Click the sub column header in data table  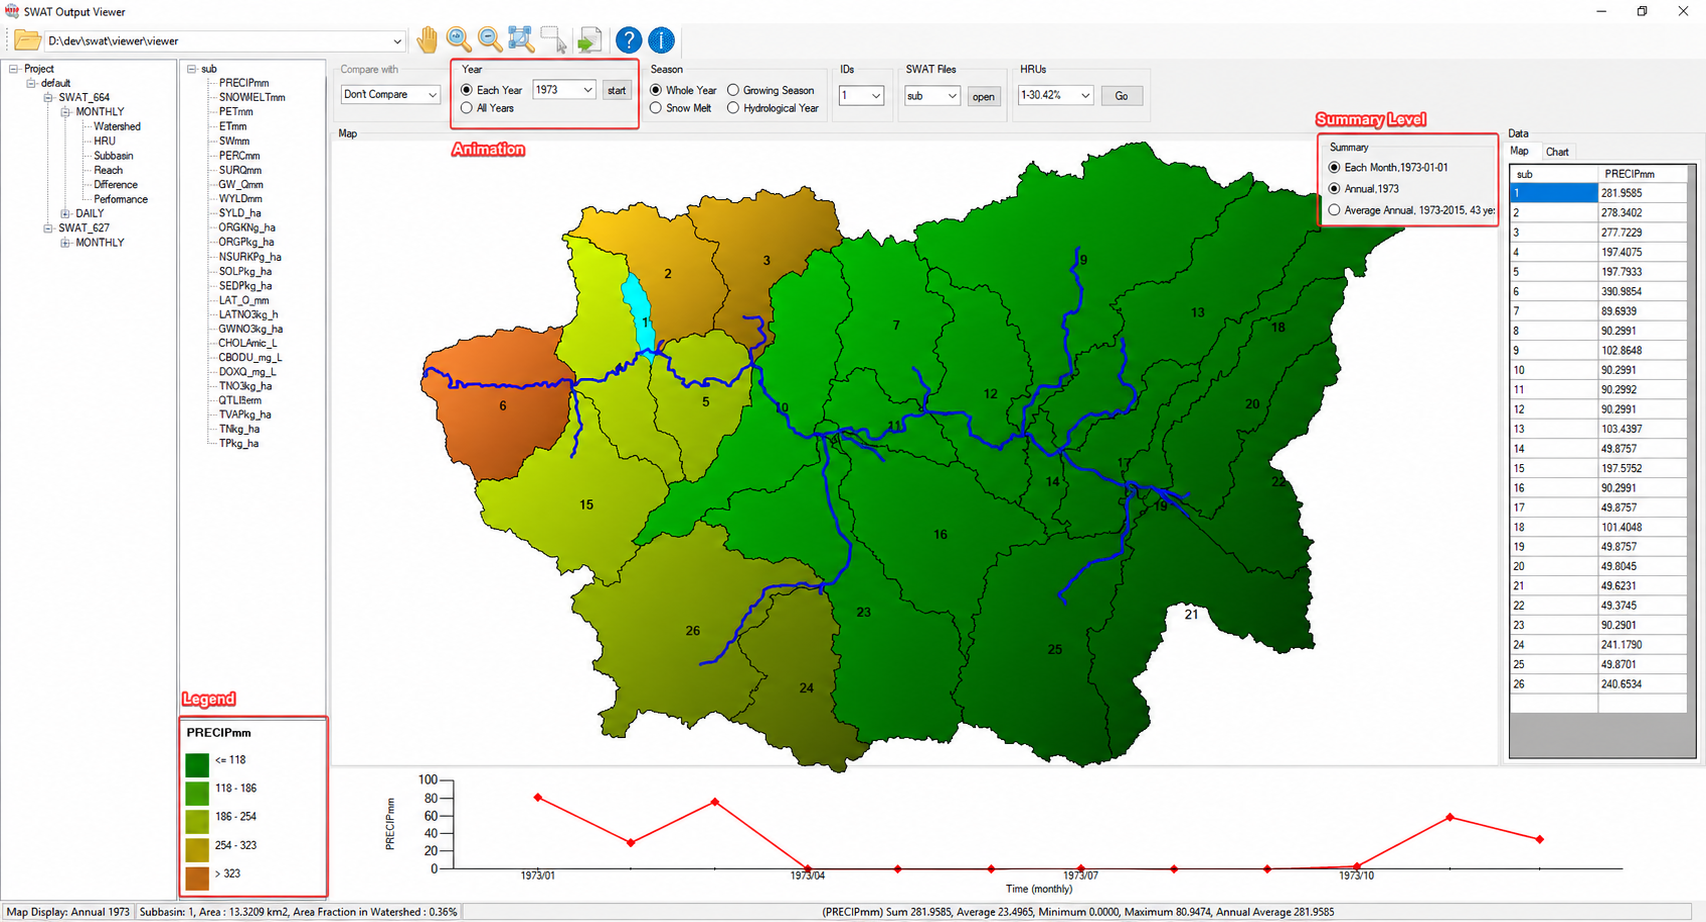point(1554,174)
